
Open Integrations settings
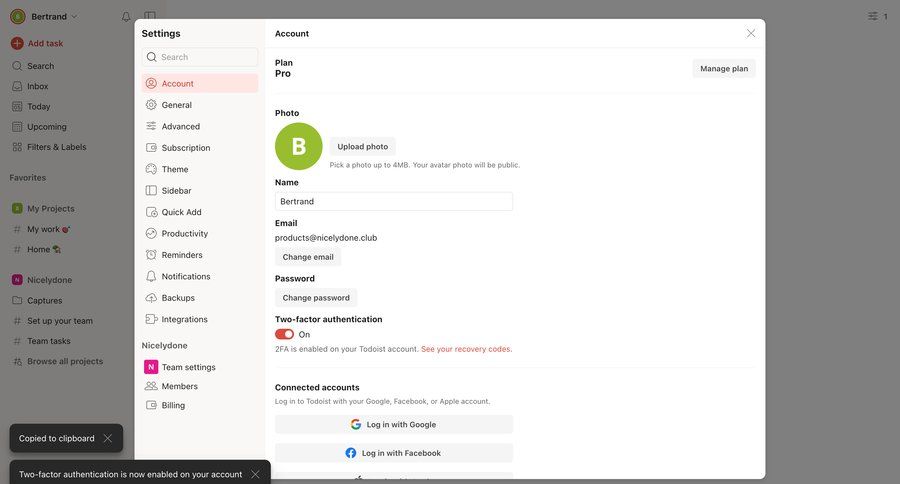point(200,319)
